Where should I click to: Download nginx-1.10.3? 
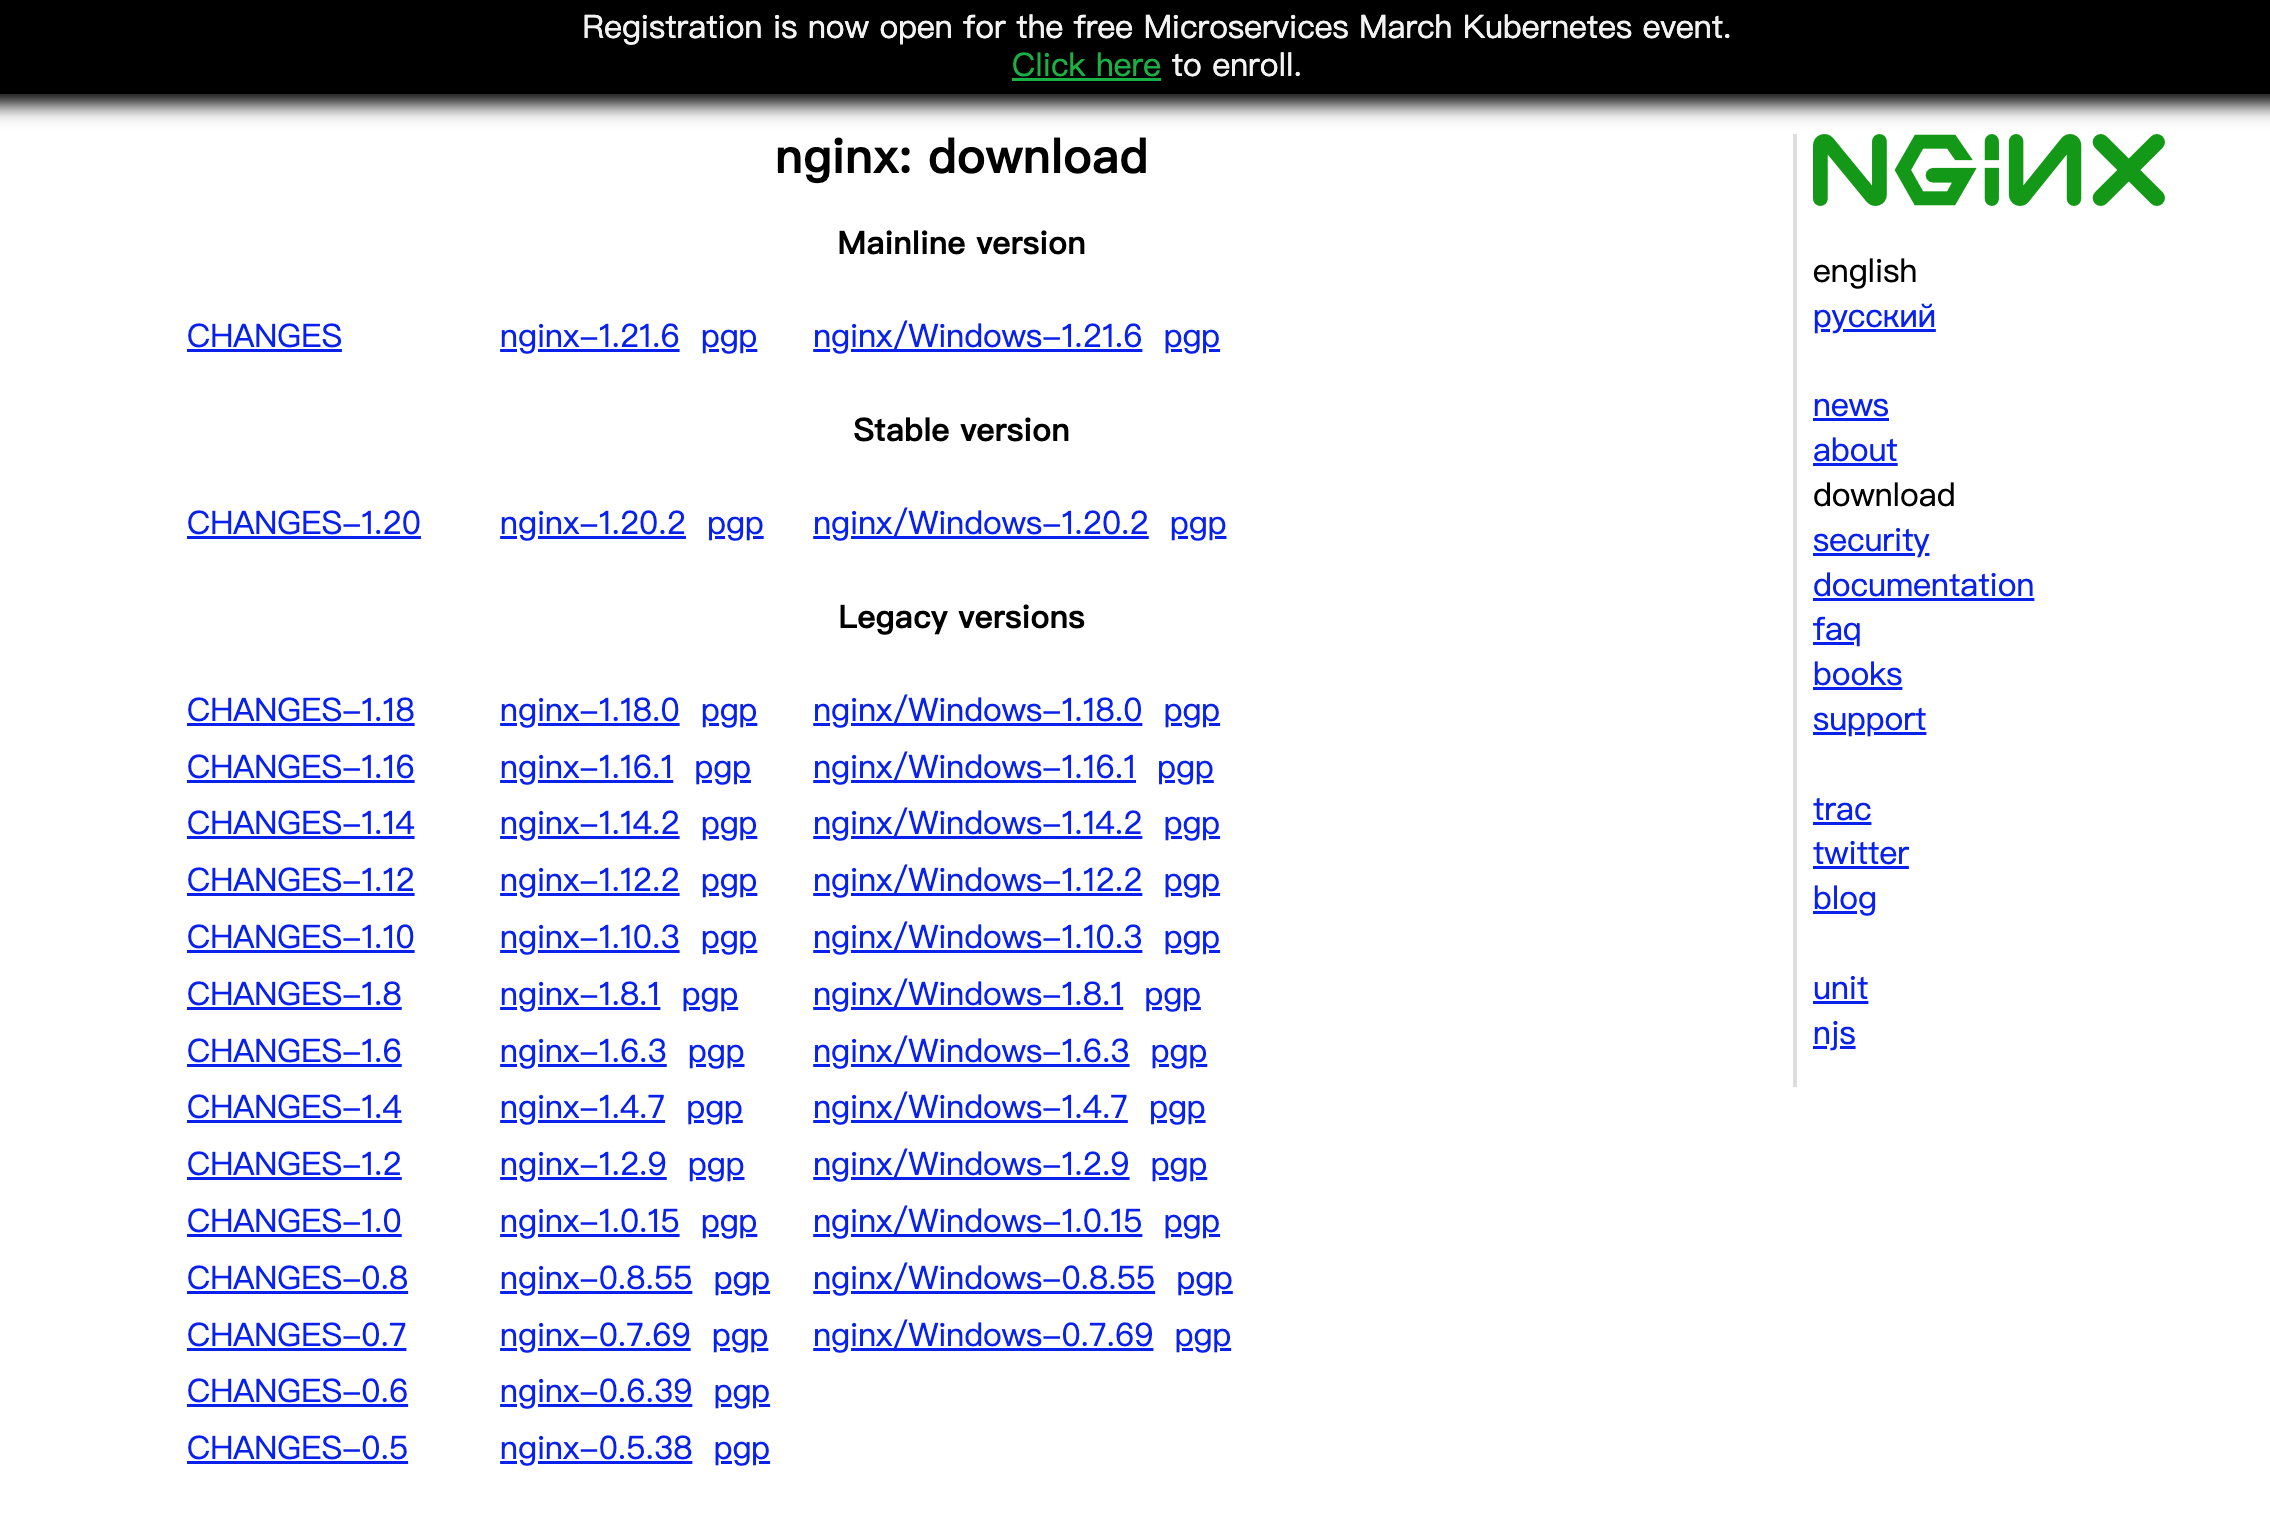pos(589,937)
